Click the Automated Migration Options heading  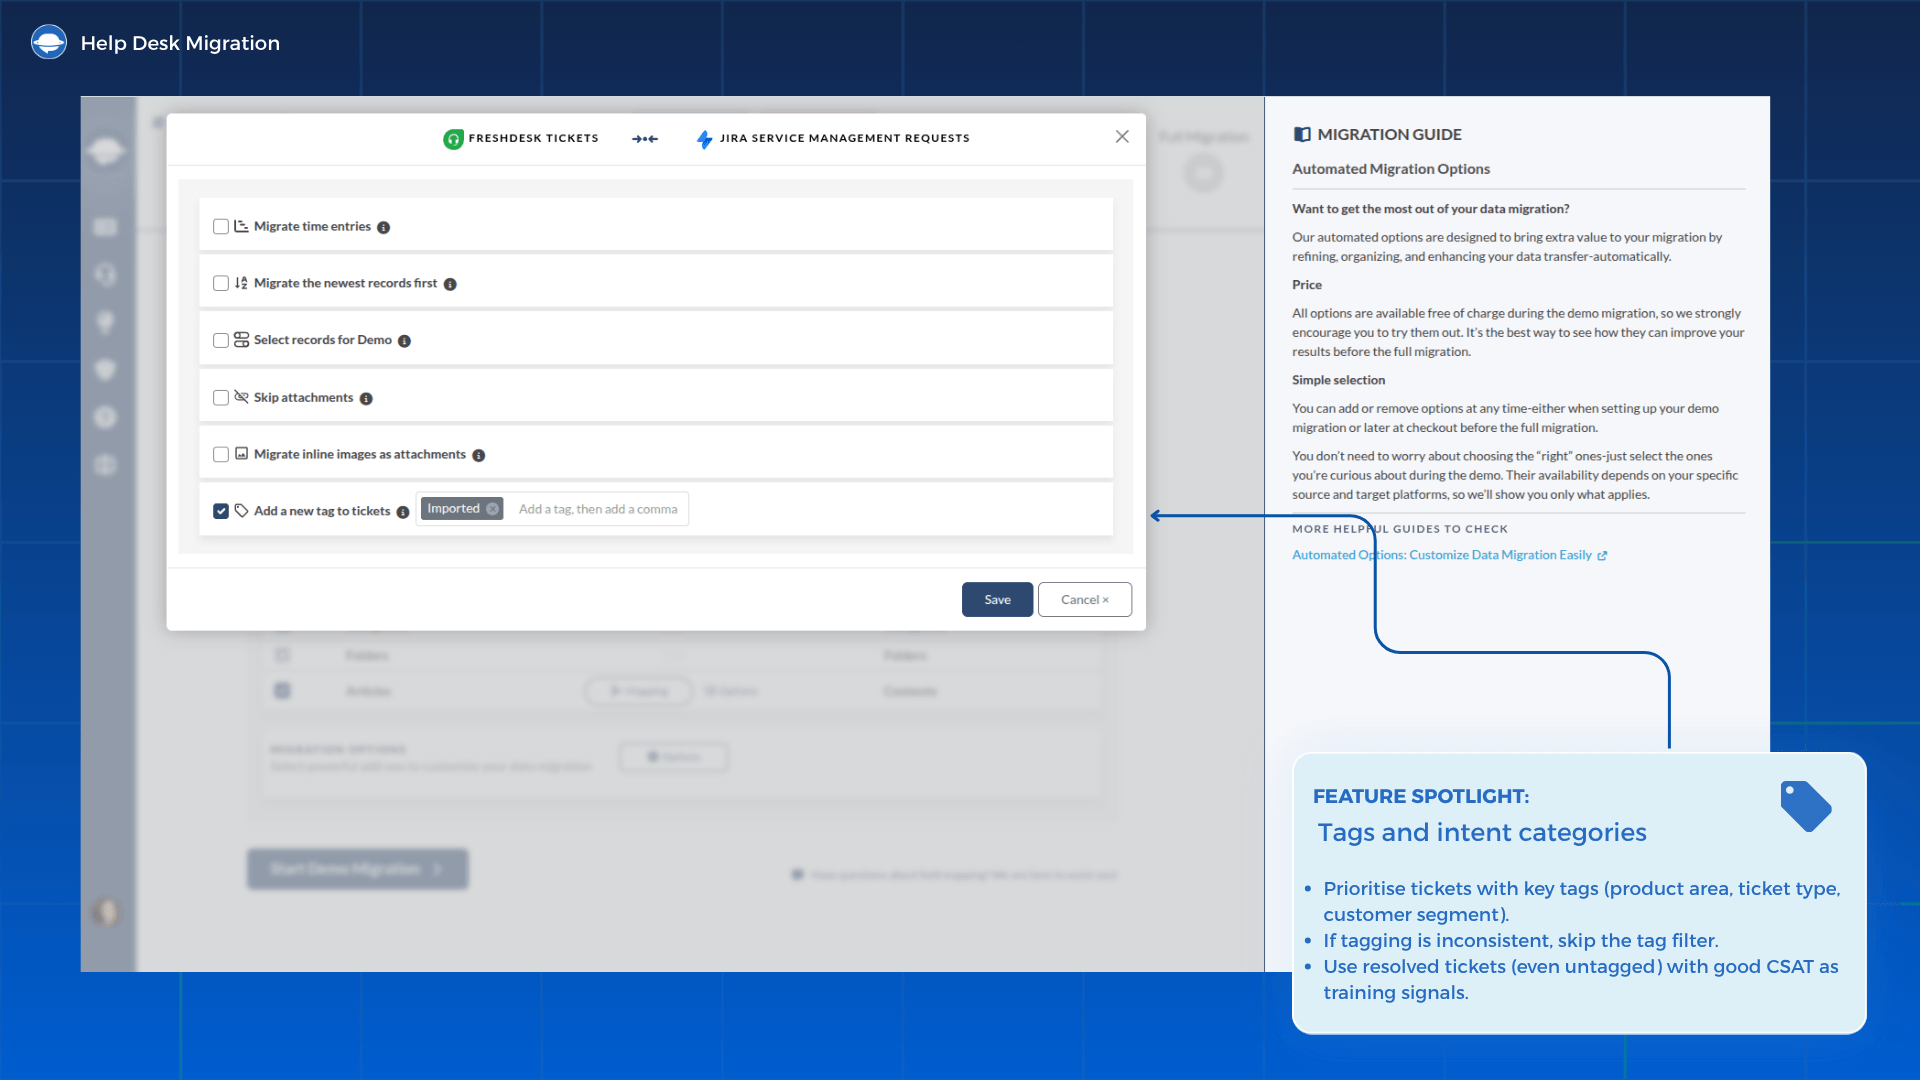click(x=1390, y=169)
